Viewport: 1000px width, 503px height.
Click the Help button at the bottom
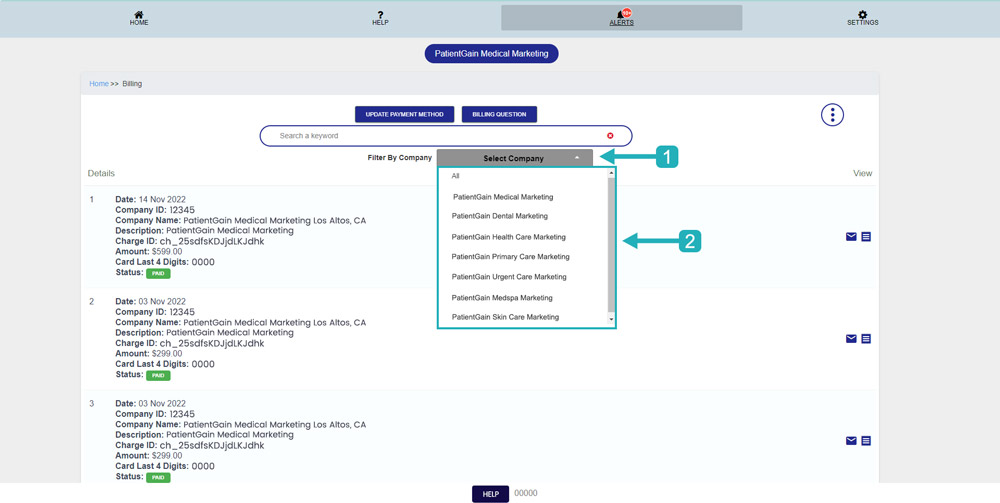click(x=490, y=494)
